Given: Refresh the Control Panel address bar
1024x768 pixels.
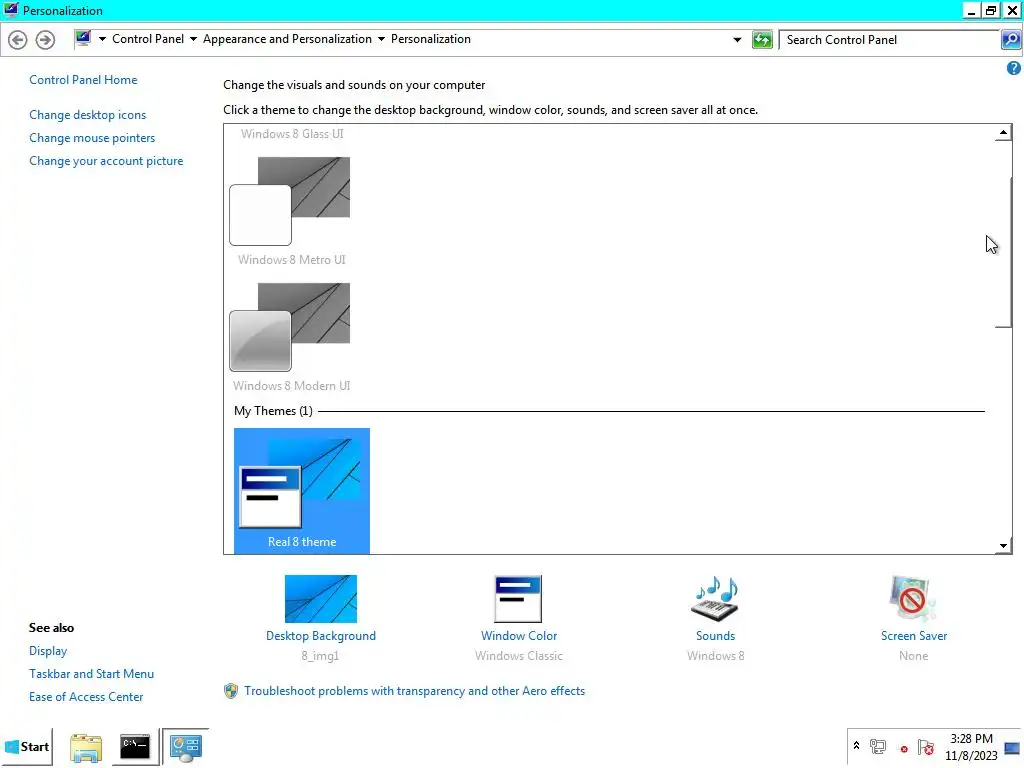Looking at the screenshot, I should tap(762, 40).
